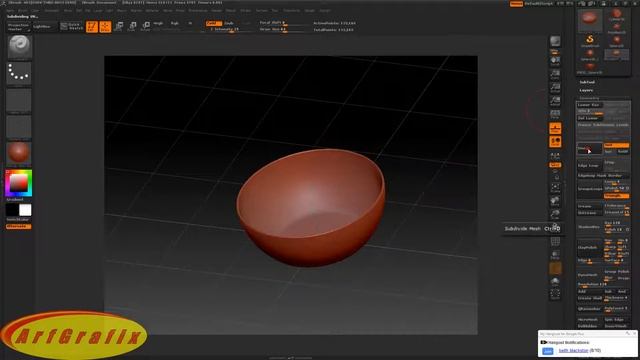Toggle the Persp perspective icon
Viewport: 640px width, 360px height.
[x=555, y=114]
